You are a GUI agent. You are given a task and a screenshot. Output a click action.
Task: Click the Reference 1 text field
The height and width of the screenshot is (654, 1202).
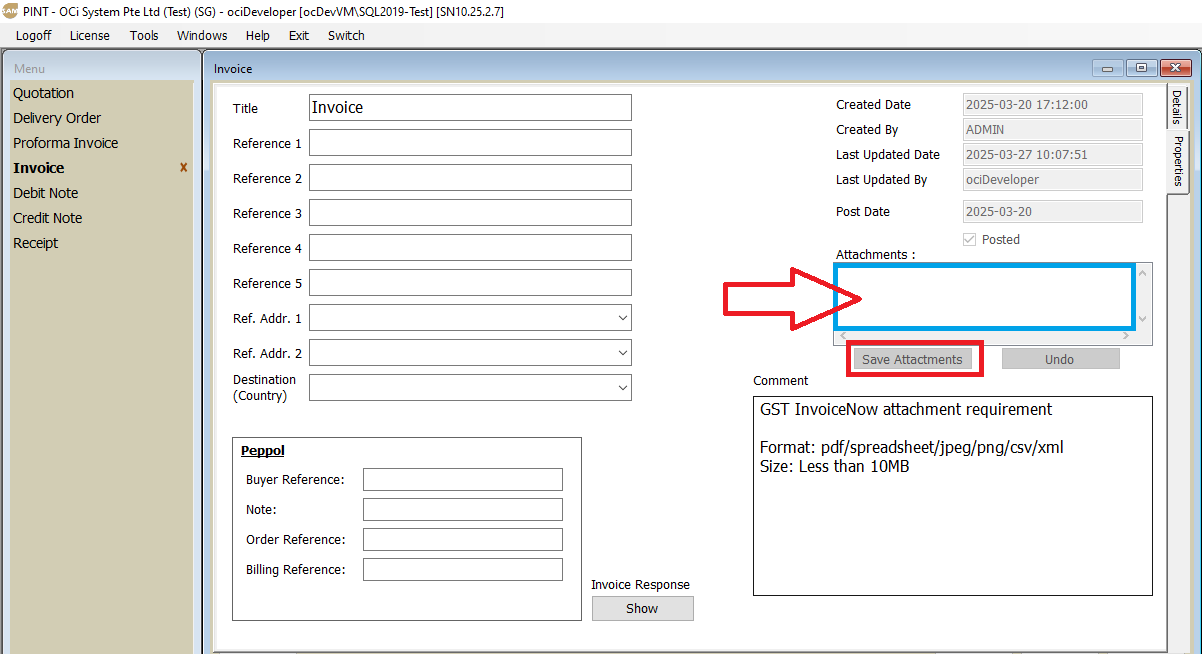tap(470, 143)
